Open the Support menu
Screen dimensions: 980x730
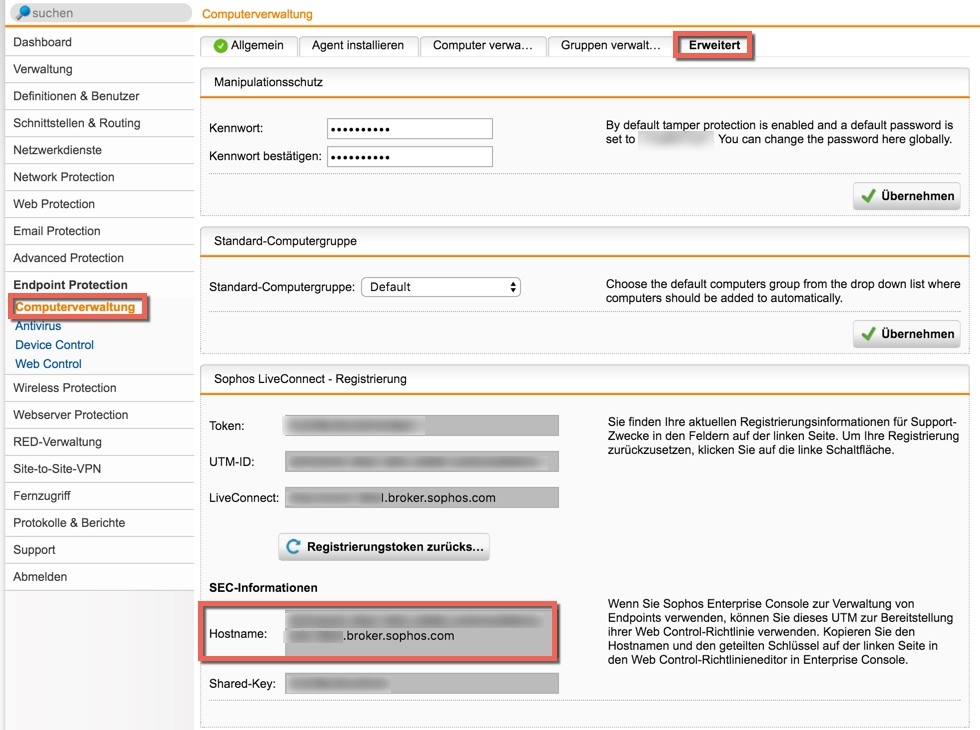[99, 549]
